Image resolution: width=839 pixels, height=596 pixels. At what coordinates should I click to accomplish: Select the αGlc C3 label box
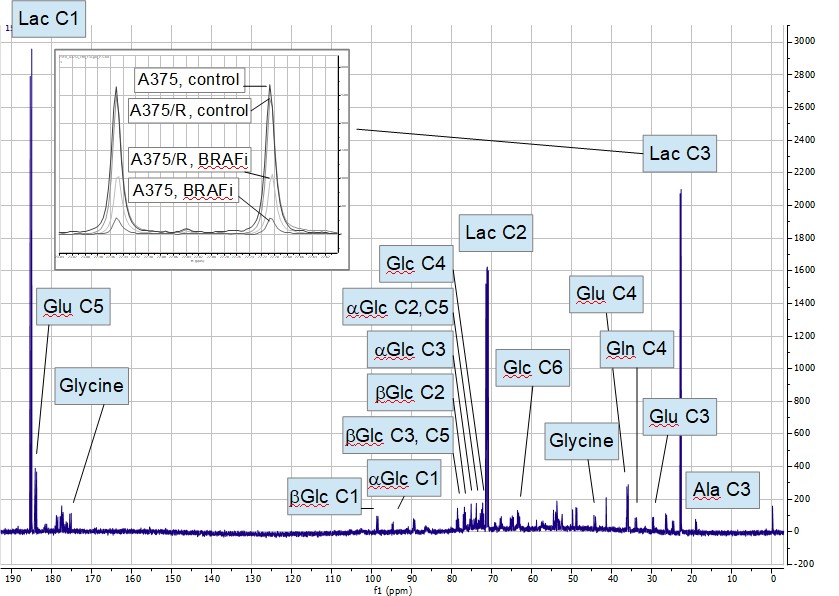410,350
